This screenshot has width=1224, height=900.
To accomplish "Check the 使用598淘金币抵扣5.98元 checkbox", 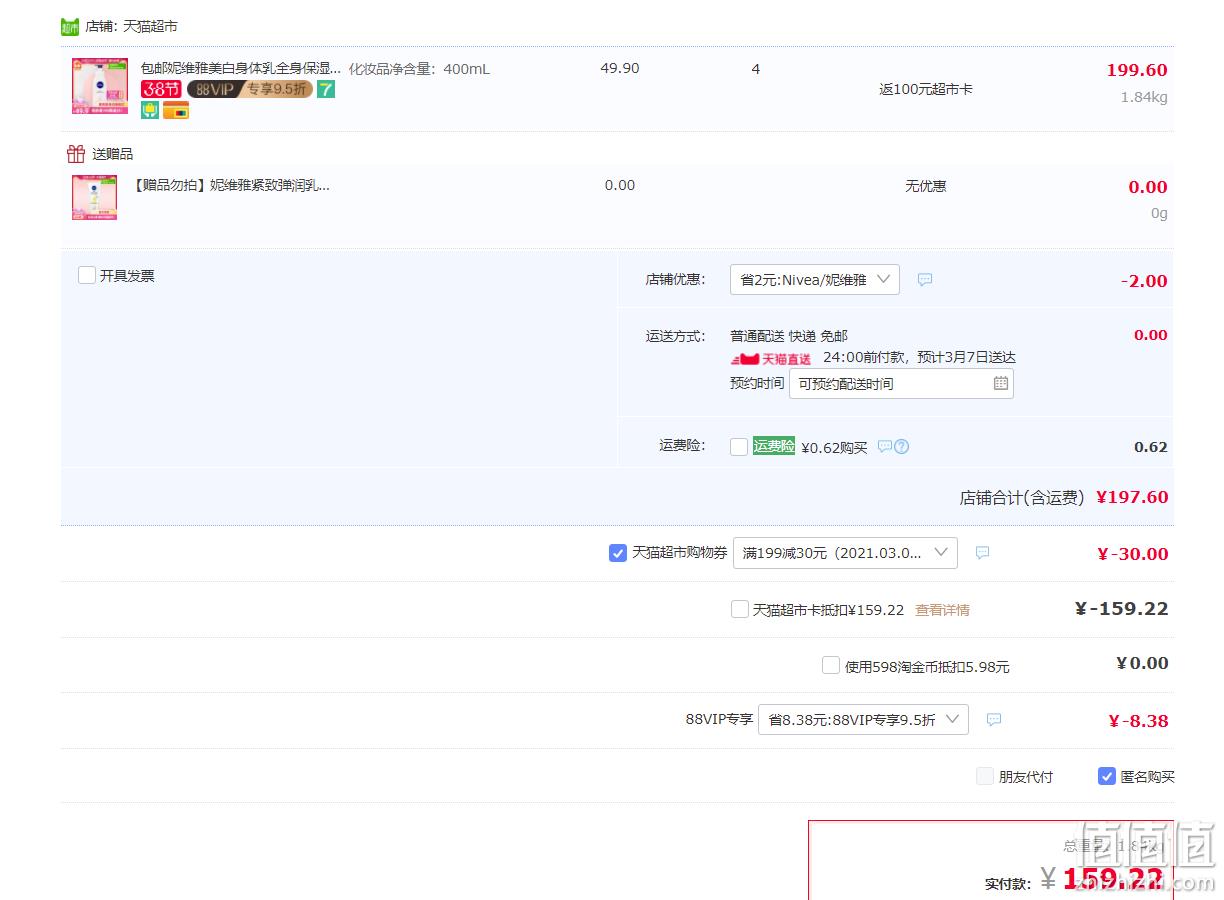I will 831,665.
